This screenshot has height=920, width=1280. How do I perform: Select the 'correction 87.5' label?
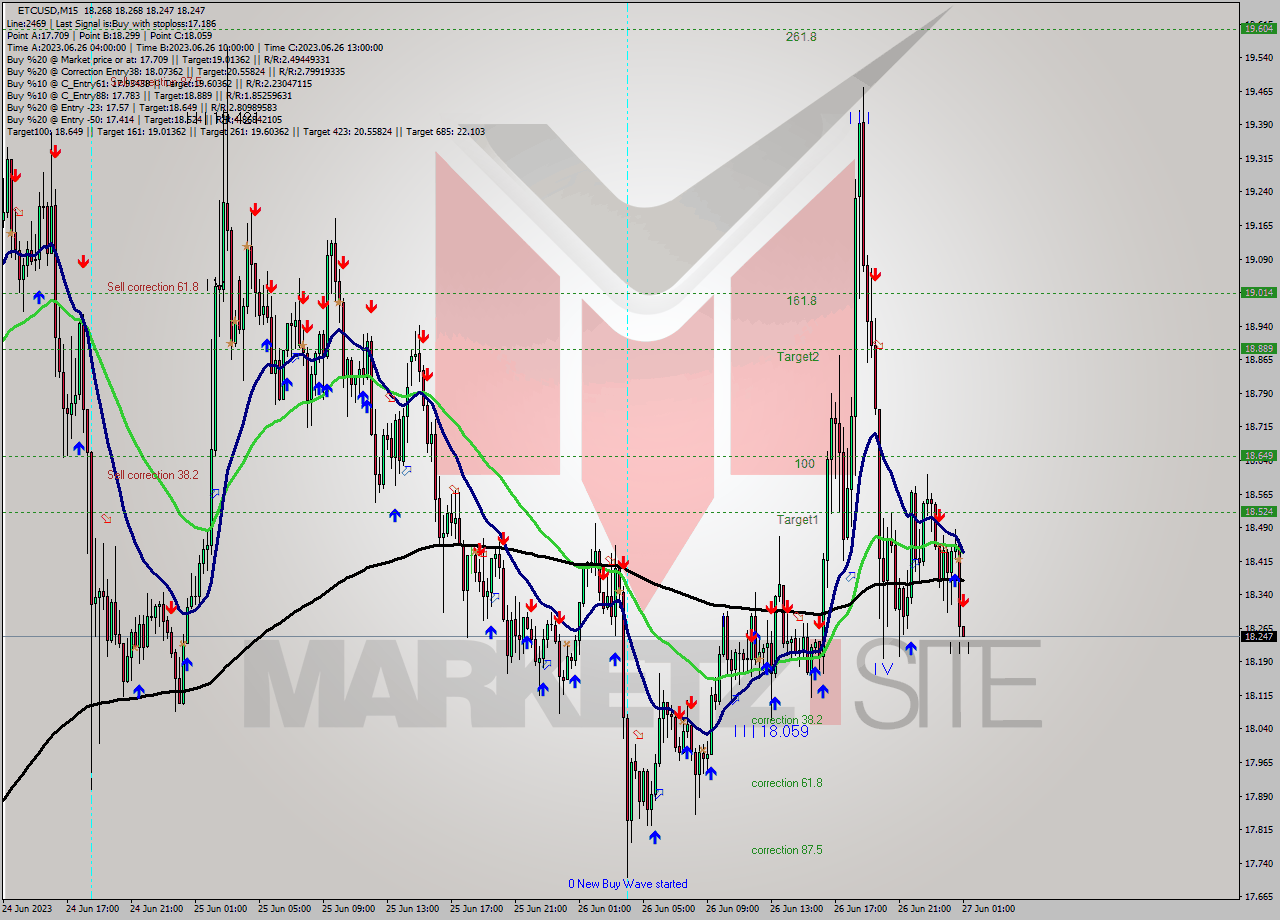(787, 850)
